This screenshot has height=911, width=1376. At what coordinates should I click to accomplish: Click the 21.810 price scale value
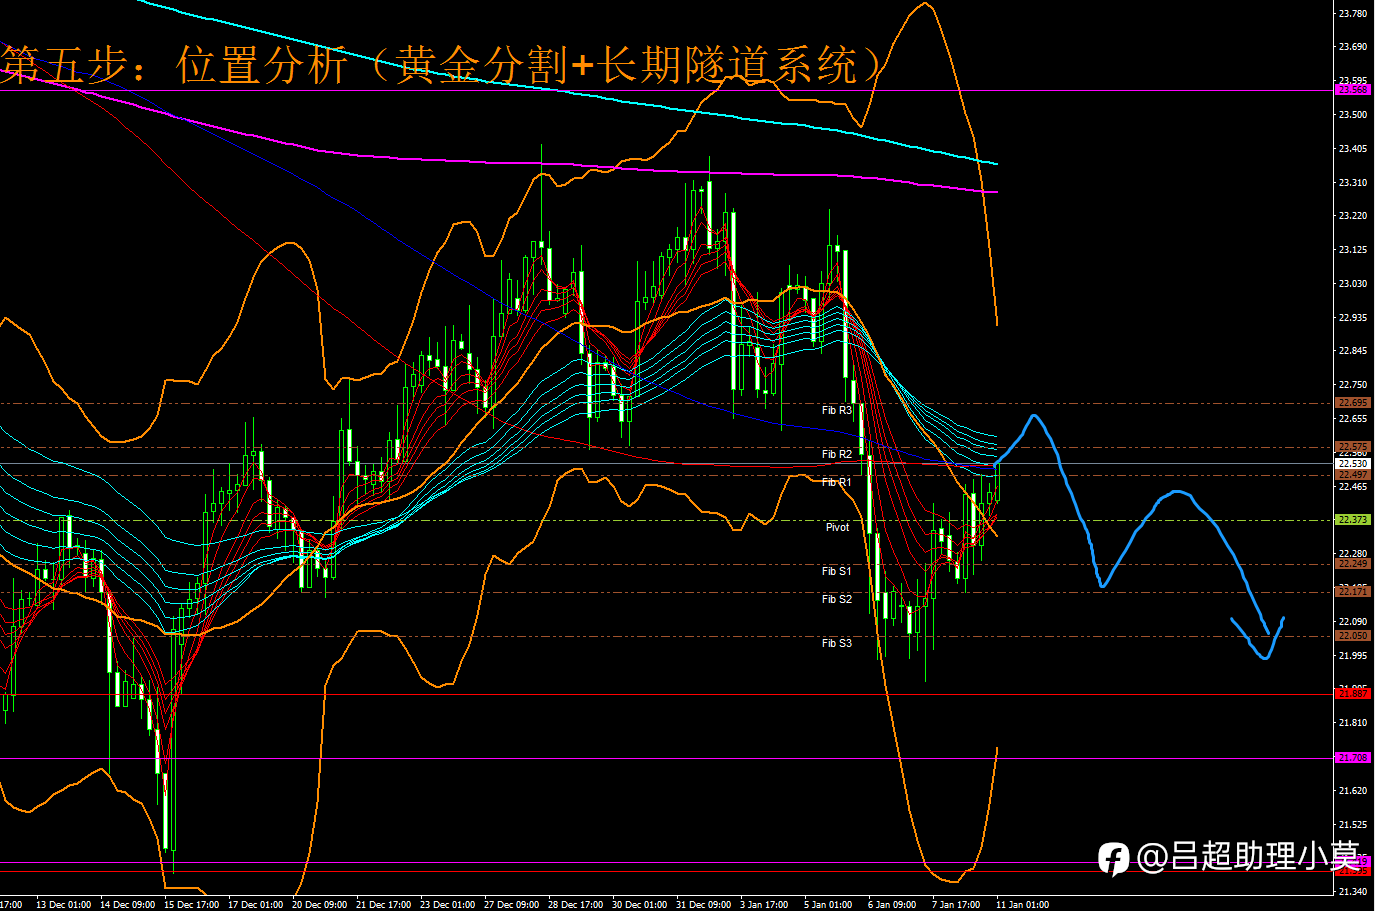1353,723
